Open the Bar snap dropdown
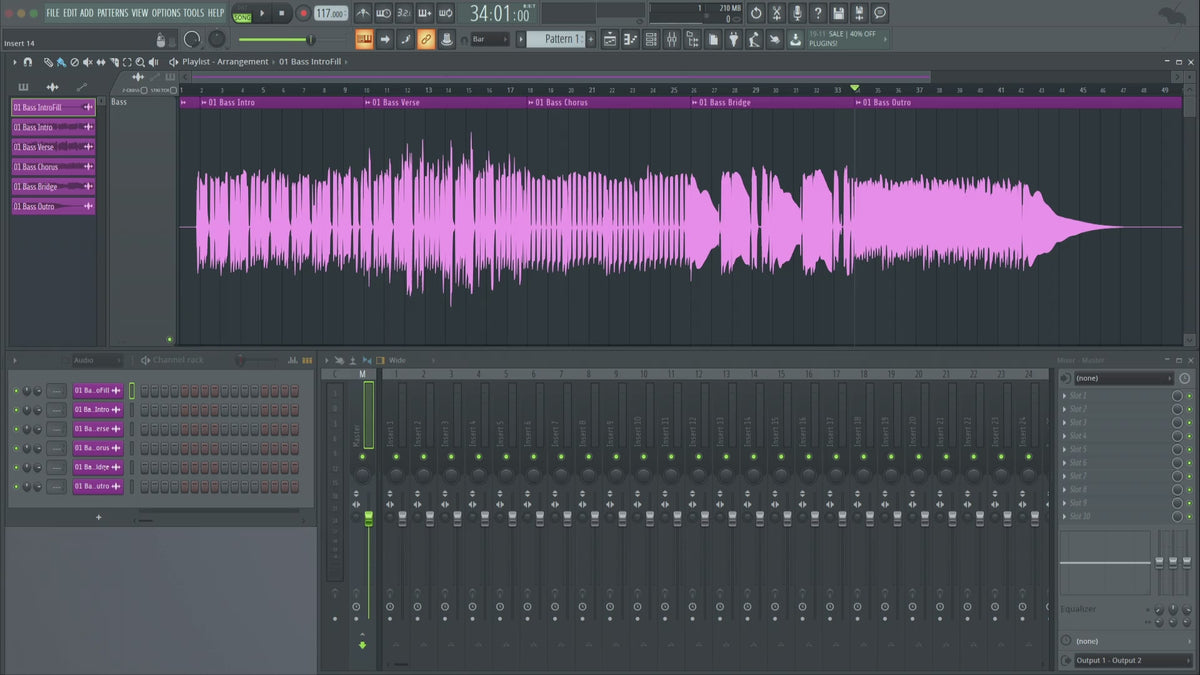The height and width of the screenshot is (675, 1200). 490,39
